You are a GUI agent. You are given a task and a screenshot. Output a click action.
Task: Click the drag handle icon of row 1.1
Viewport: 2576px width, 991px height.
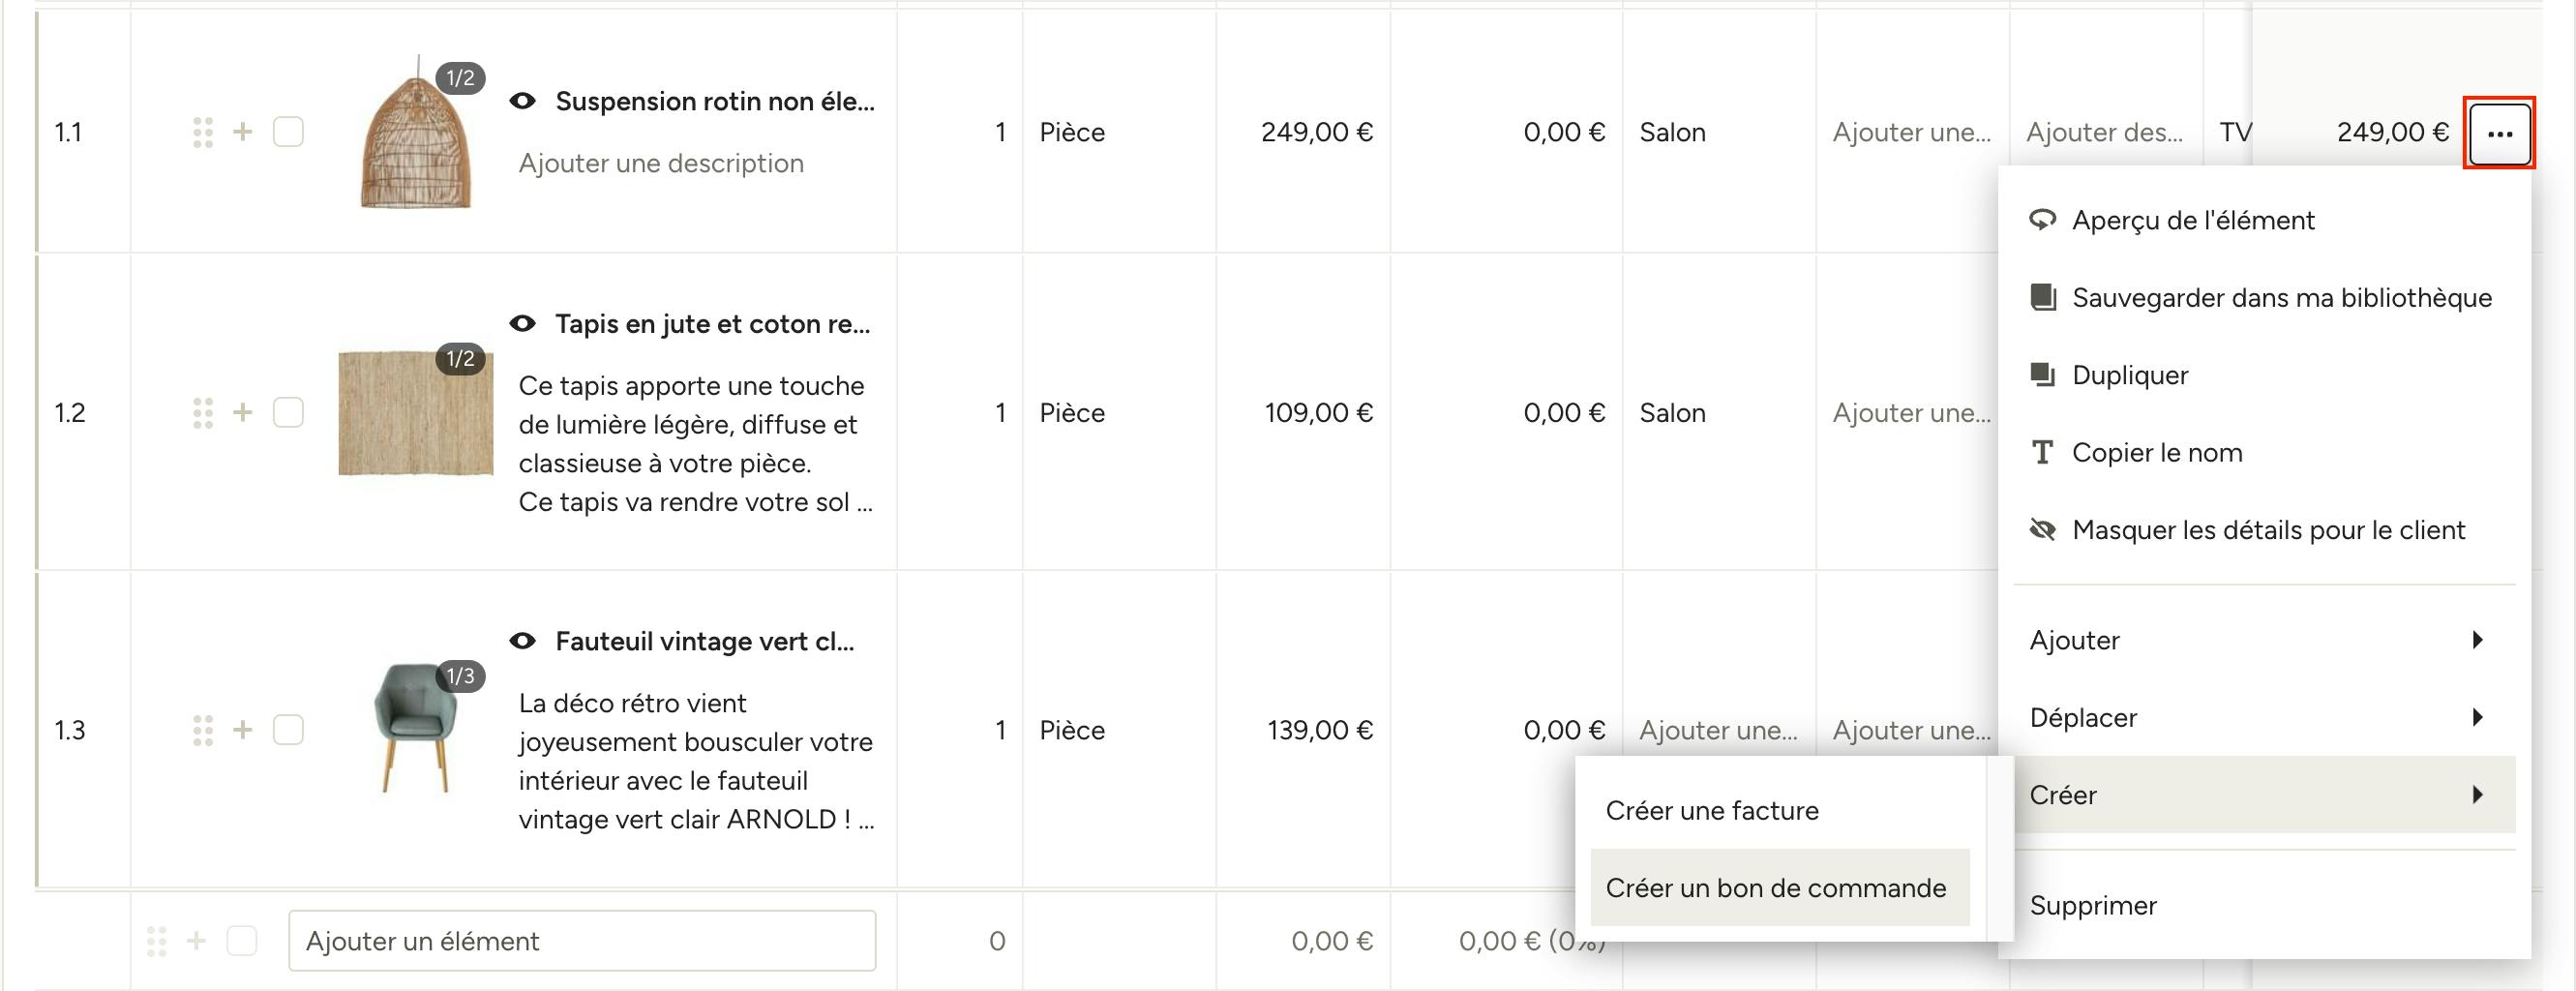pos(203,132)
